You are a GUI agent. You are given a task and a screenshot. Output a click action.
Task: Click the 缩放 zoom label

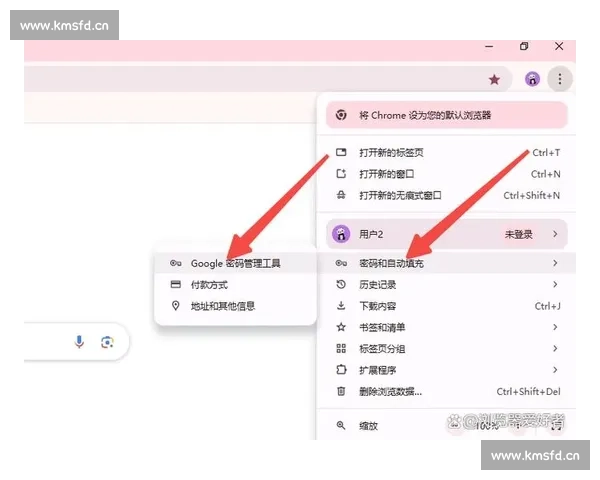[368, 426]
